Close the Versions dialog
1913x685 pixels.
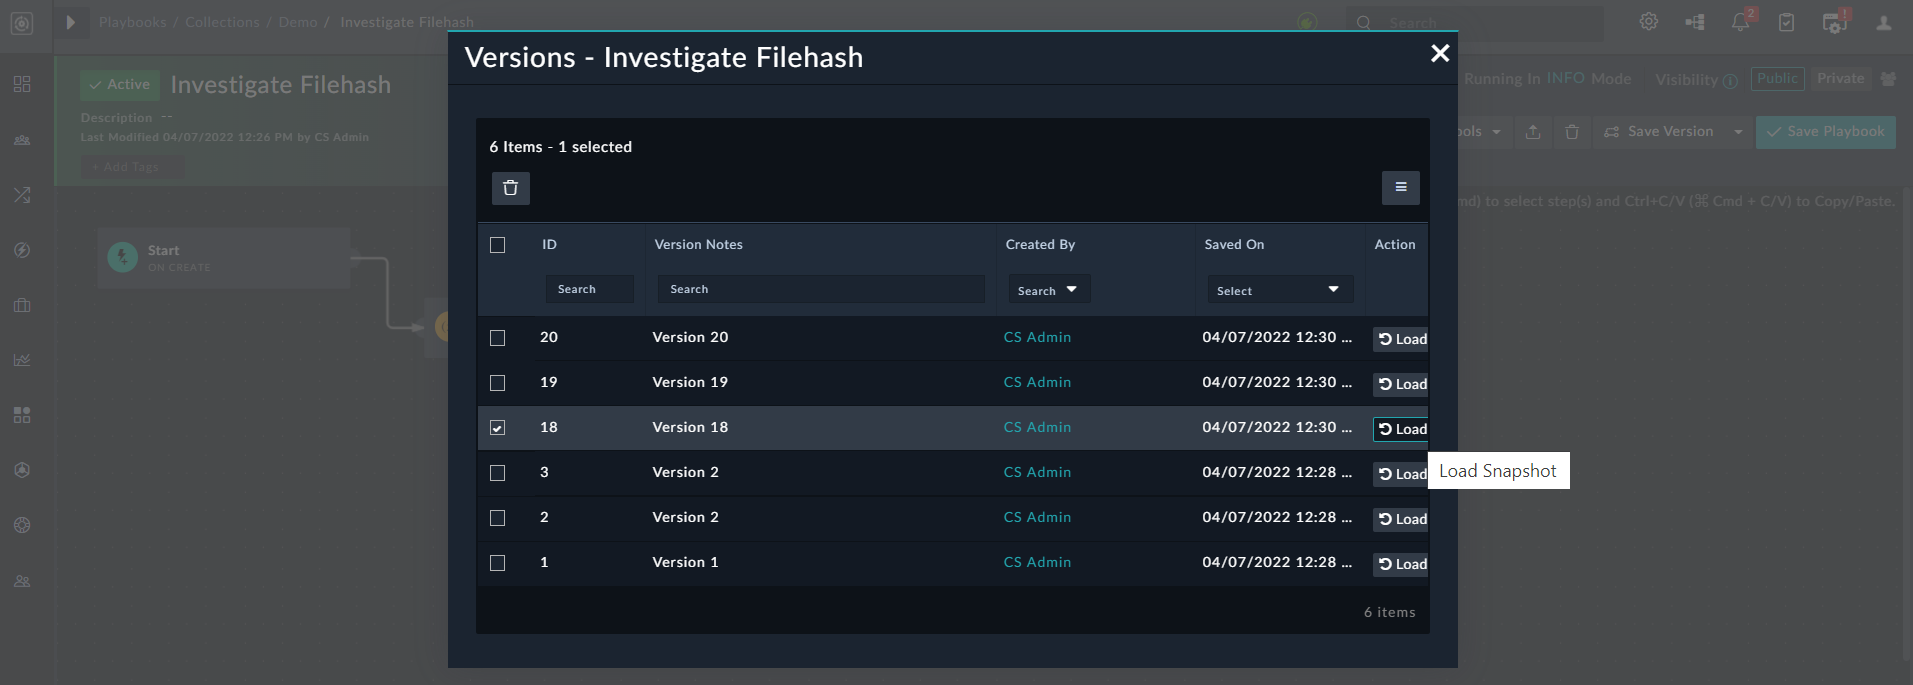(x=1439, y=53)
